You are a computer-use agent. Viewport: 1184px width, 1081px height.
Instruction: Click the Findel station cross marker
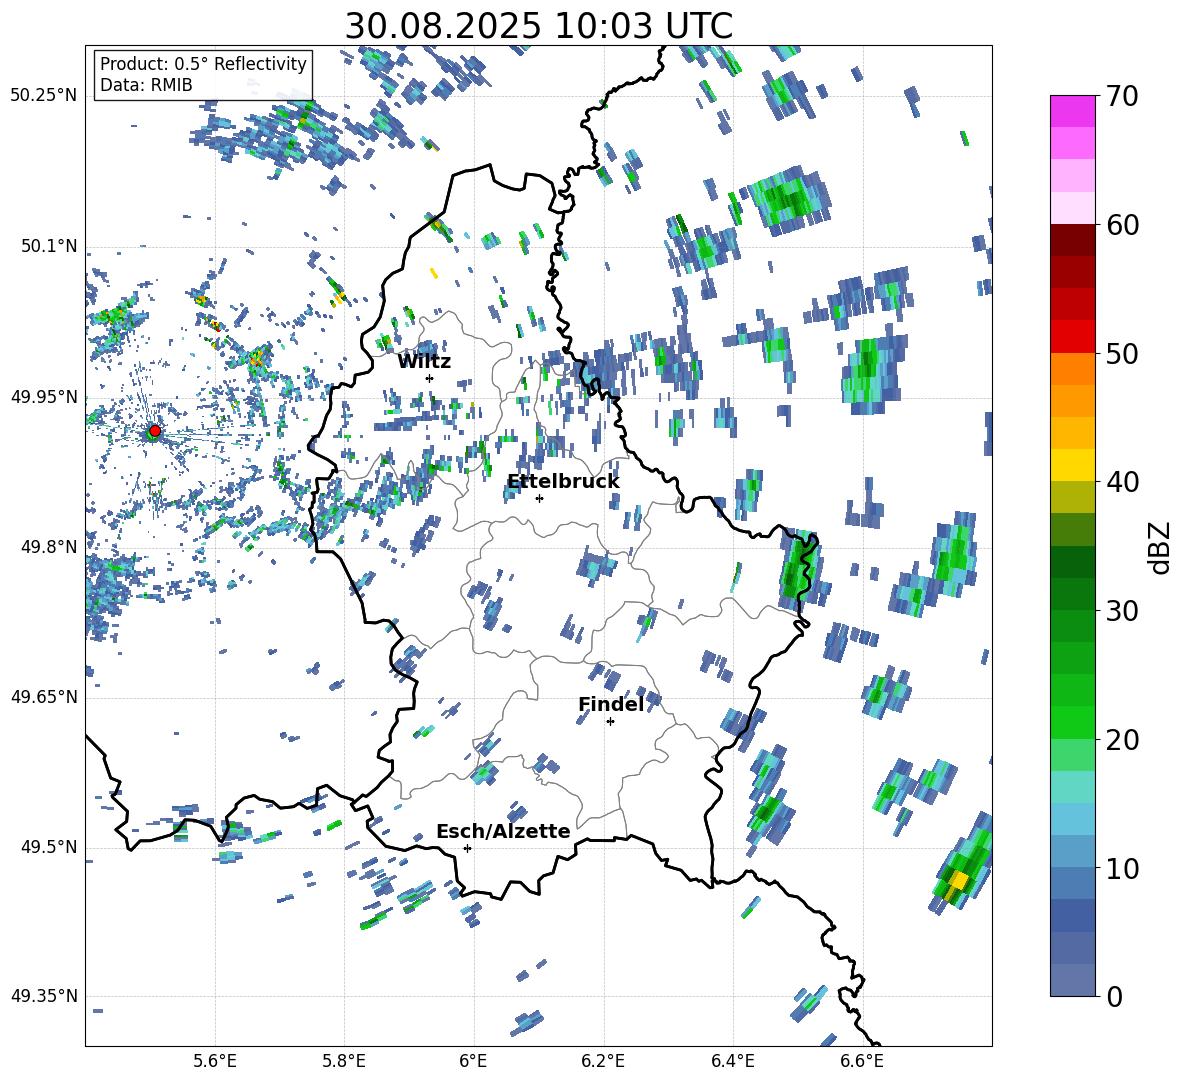610,722
